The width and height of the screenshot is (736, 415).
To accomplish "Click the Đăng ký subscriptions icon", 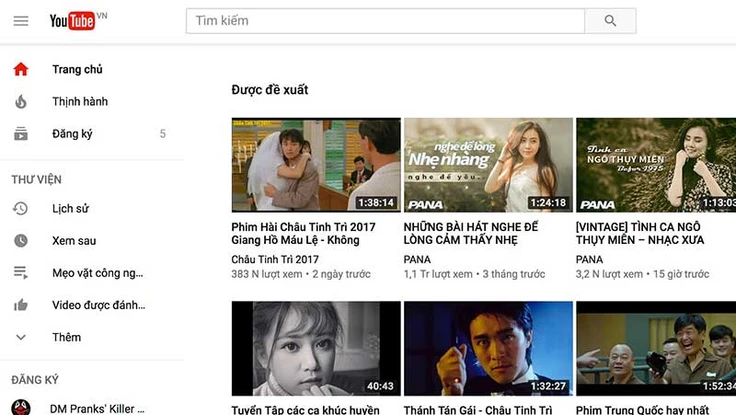I will click(x=21, y=134).
